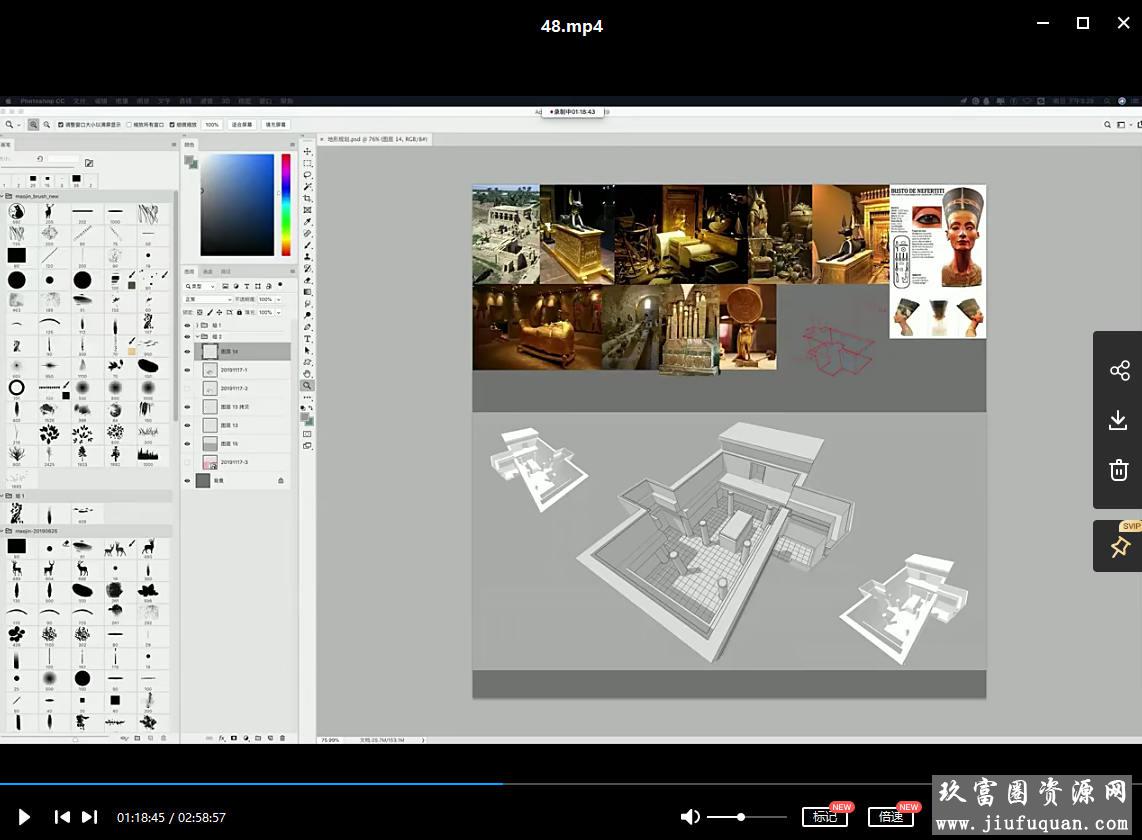Open the 地形规划.psd document tab
This screenshot has width=1142, height=840.
click(375, 140)
